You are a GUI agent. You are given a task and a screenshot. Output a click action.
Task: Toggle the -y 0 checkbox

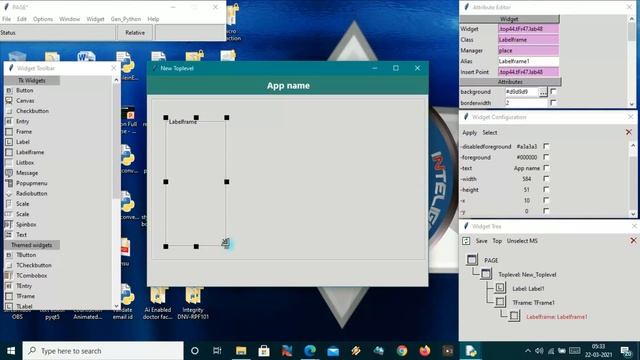pyautogui.click(x=546, y=211)
